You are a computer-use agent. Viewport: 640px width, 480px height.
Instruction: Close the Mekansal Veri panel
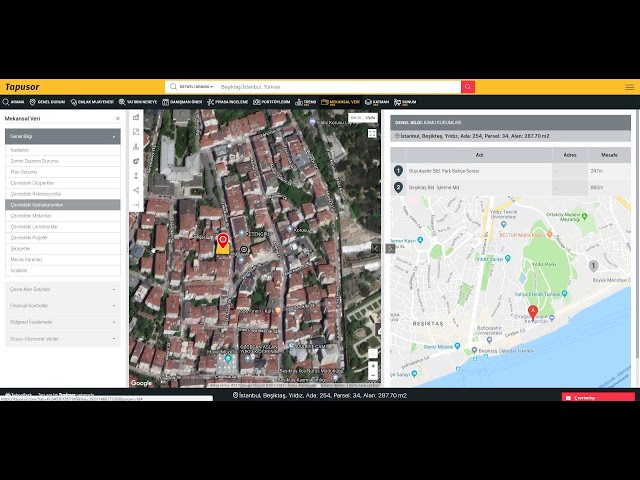[x=118, y=118]
